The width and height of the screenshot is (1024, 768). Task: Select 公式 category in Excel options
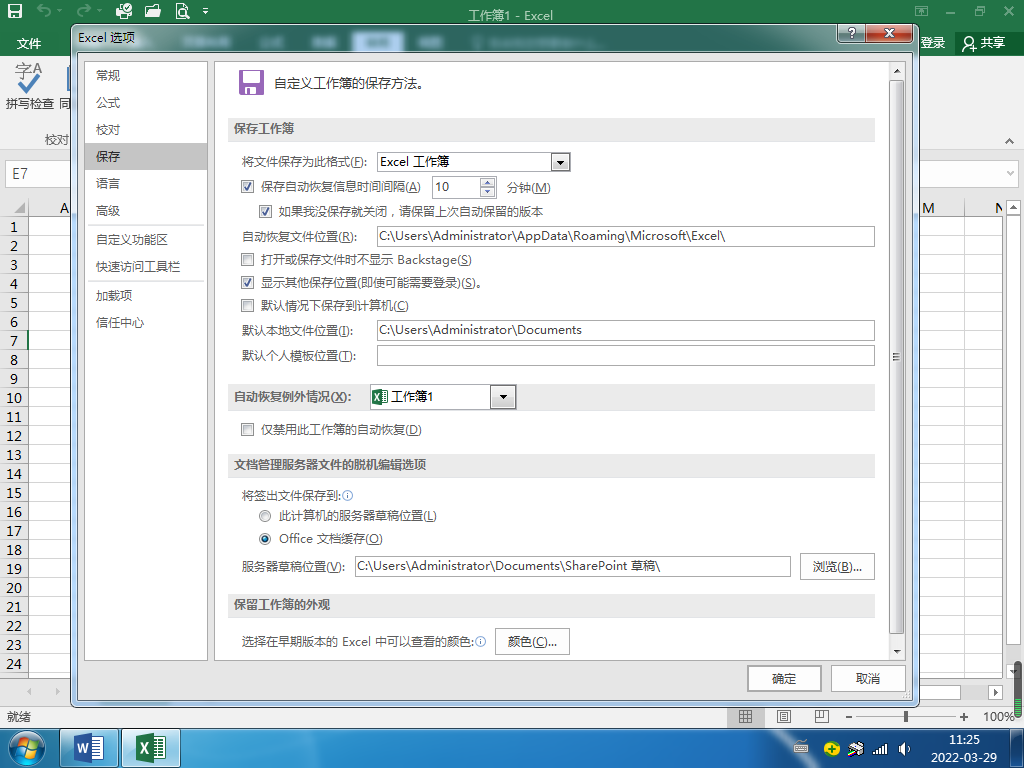[x=146, y=103]
